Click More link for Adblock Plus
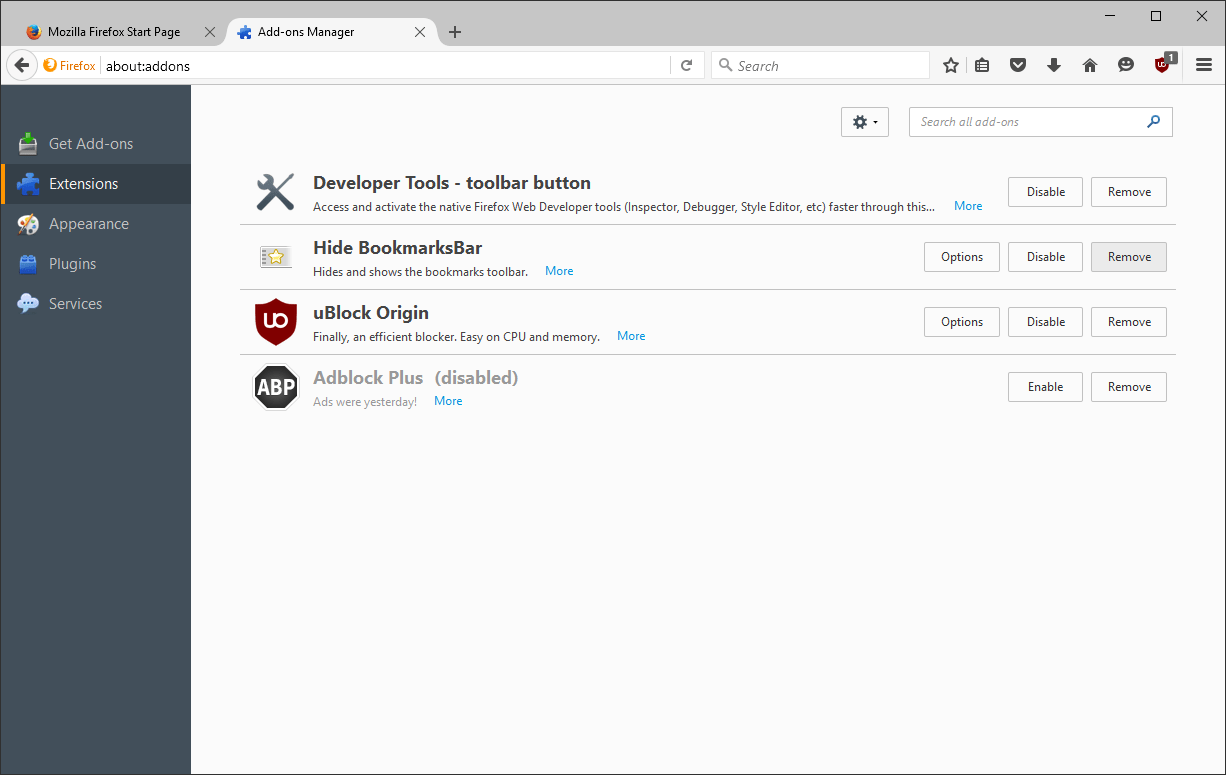This screenshot has height=775, width=1226. tap(448, 401)
